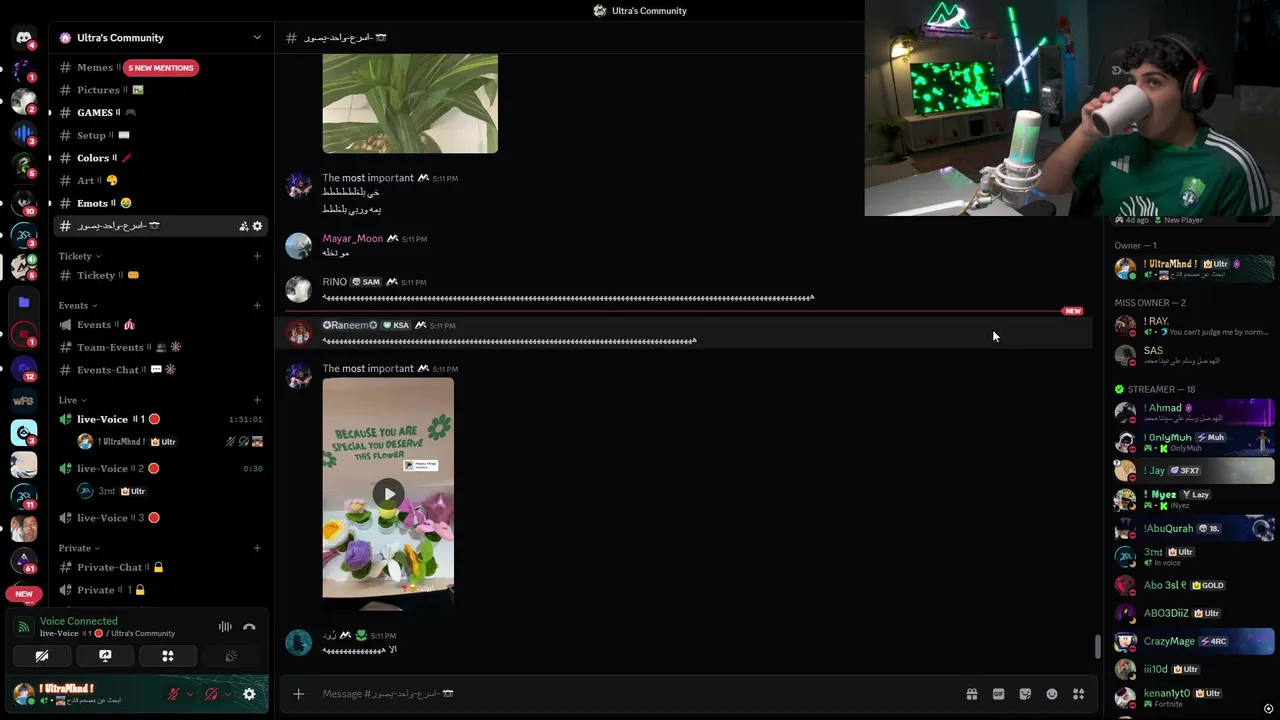This screenshot has height=720, width=1280.
Task: Open the GIF picker
Action: click(x=998, y=694)
